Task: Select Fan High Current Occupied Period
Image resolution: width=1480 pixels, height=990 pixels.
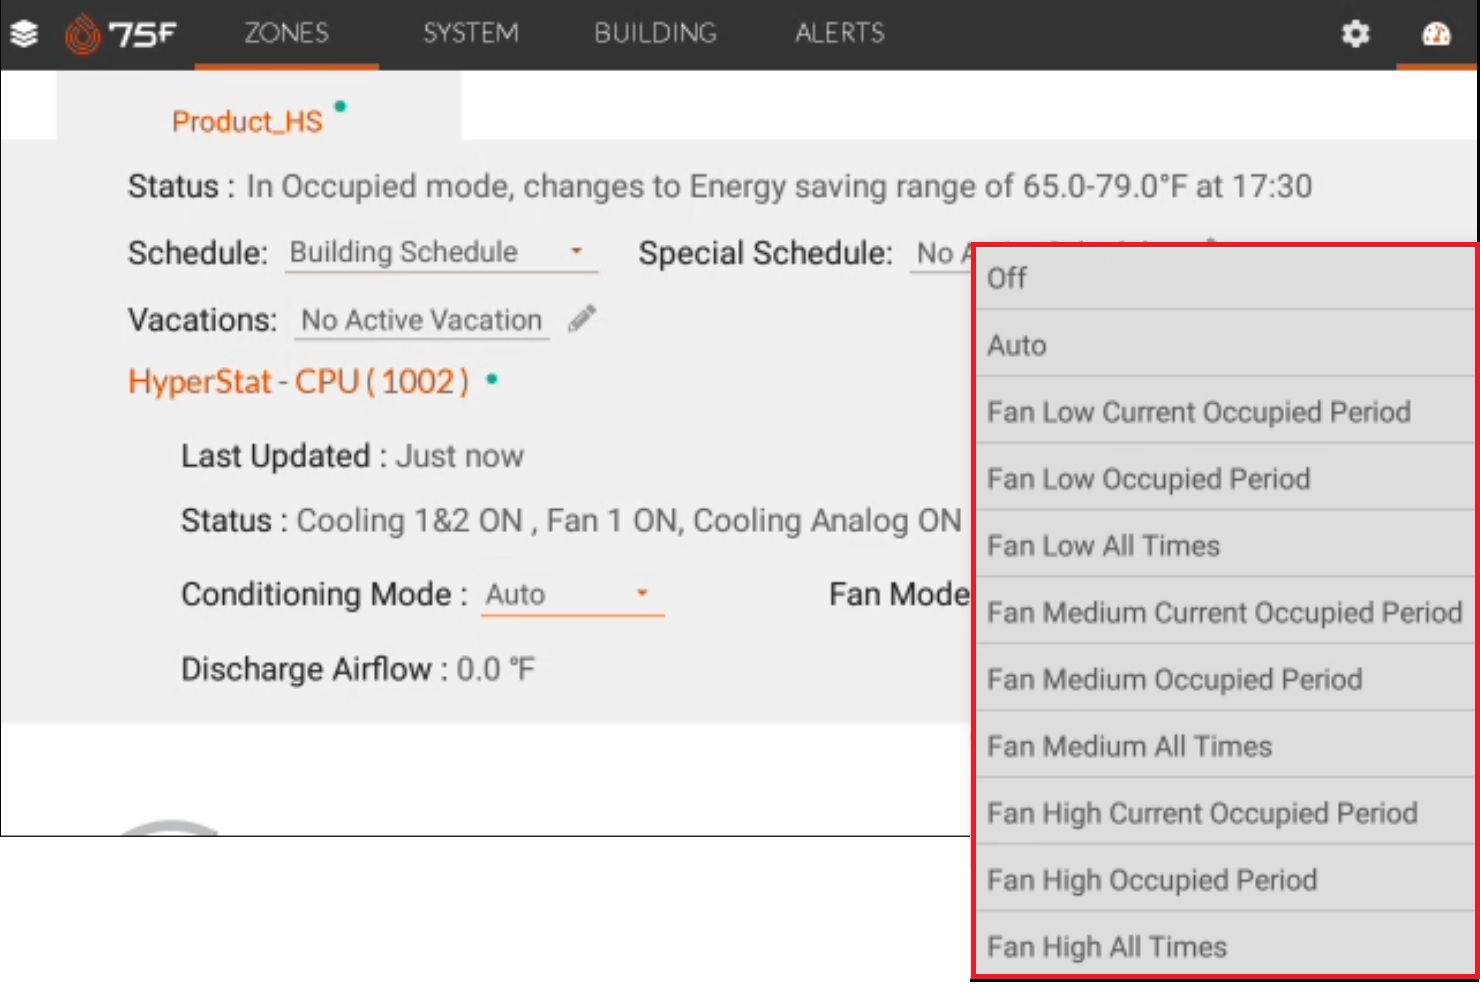Action: coord(1225,813)
